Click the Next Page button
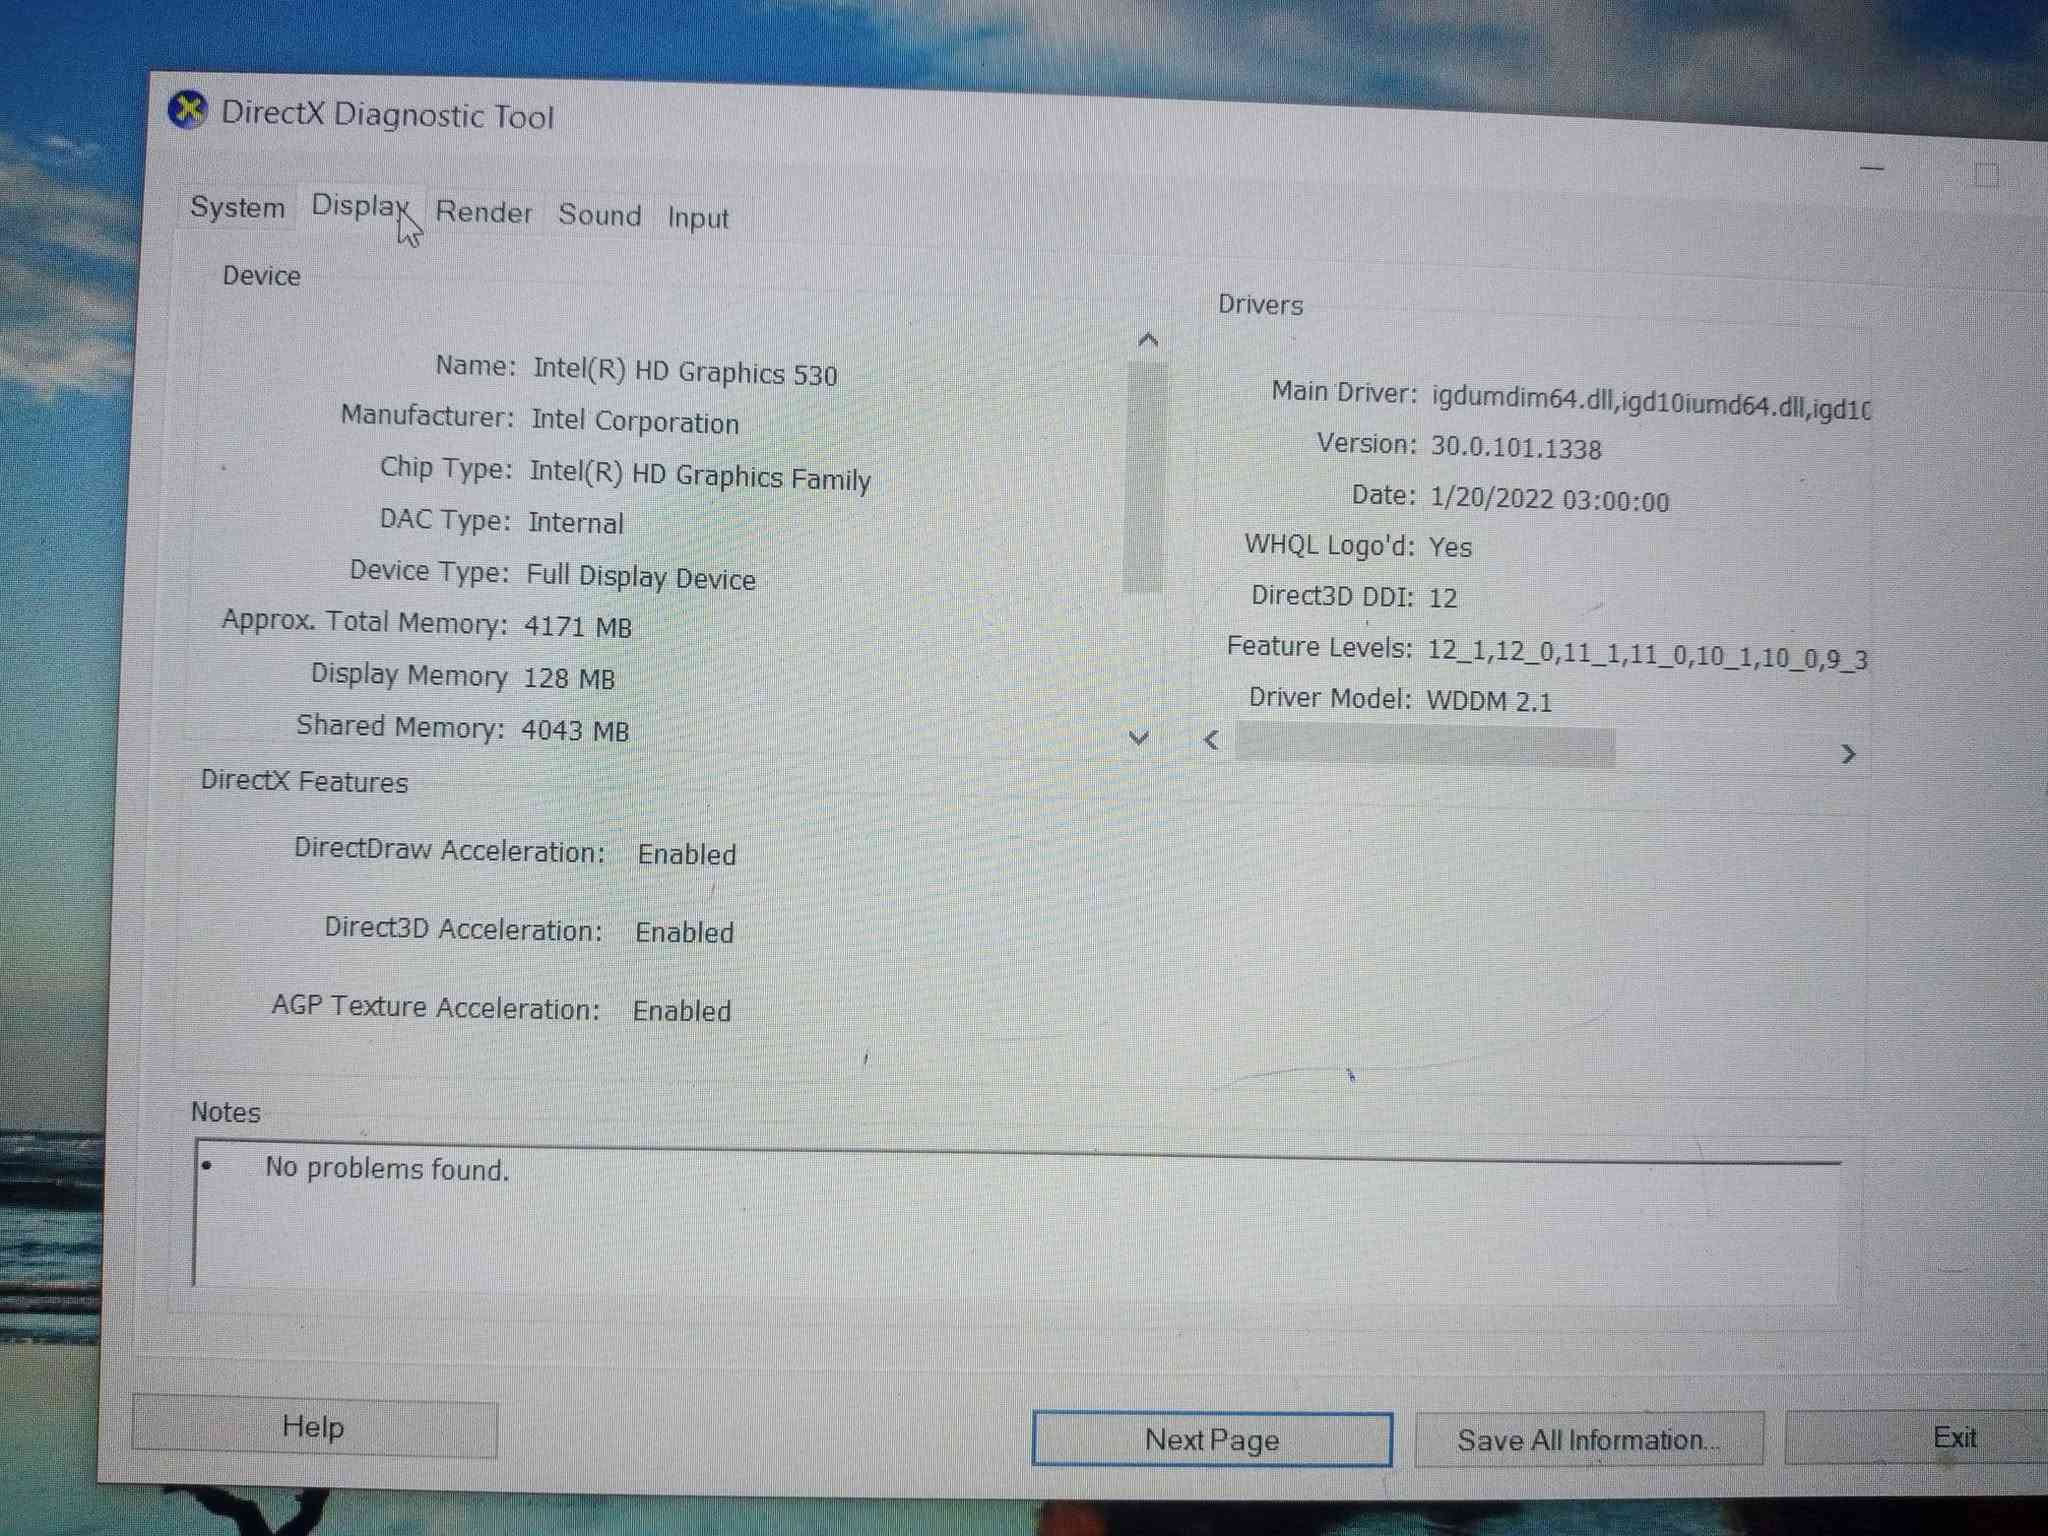This screenshot has width=2048, height=1536. 1212,1439
